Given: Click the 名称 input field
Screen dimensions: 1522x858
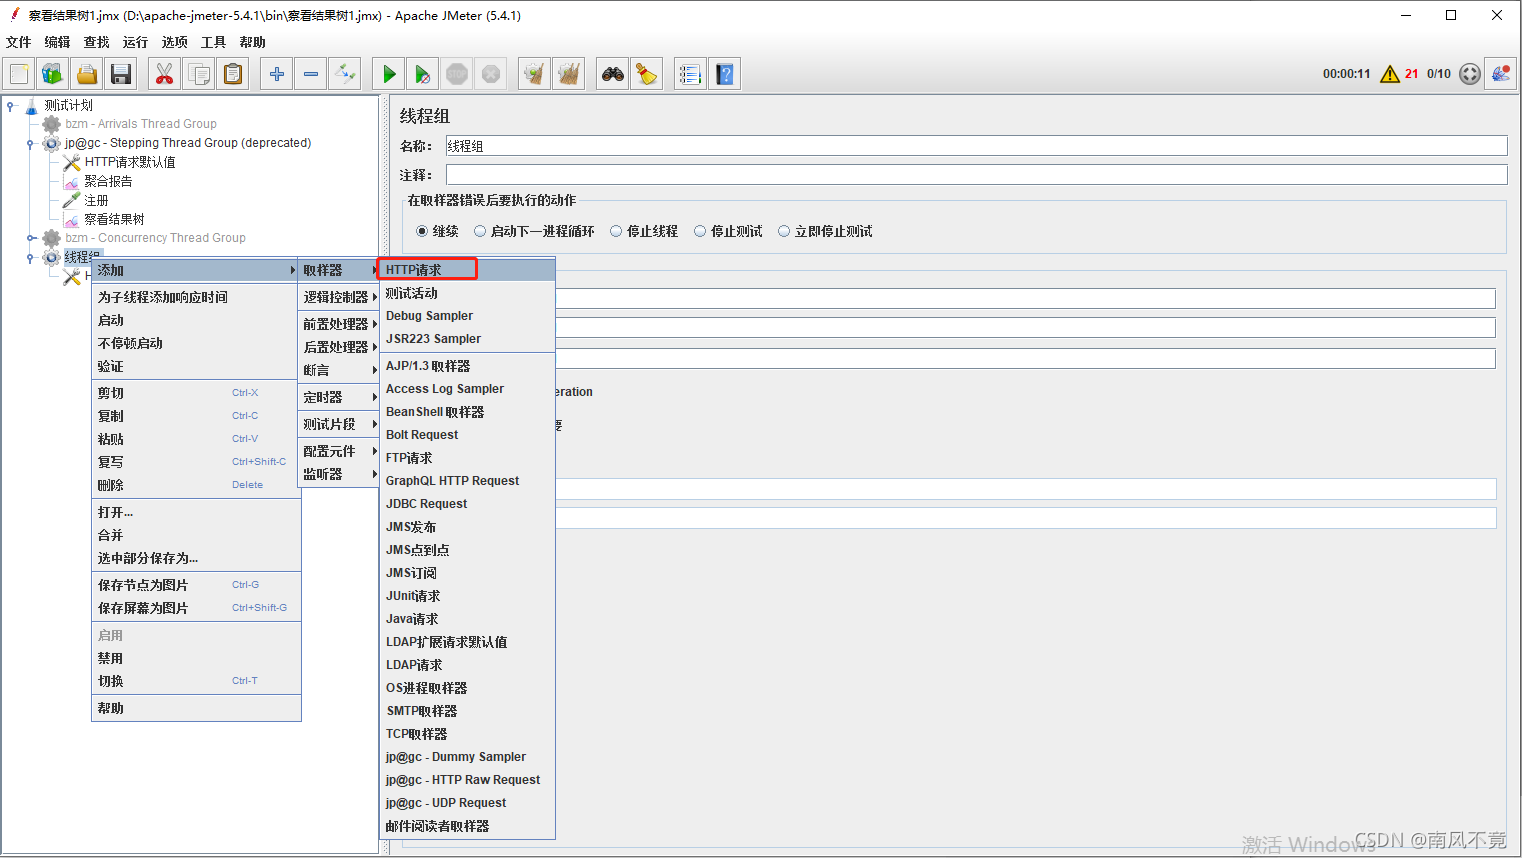Looking at the screenshot, I should click(976, 146).
